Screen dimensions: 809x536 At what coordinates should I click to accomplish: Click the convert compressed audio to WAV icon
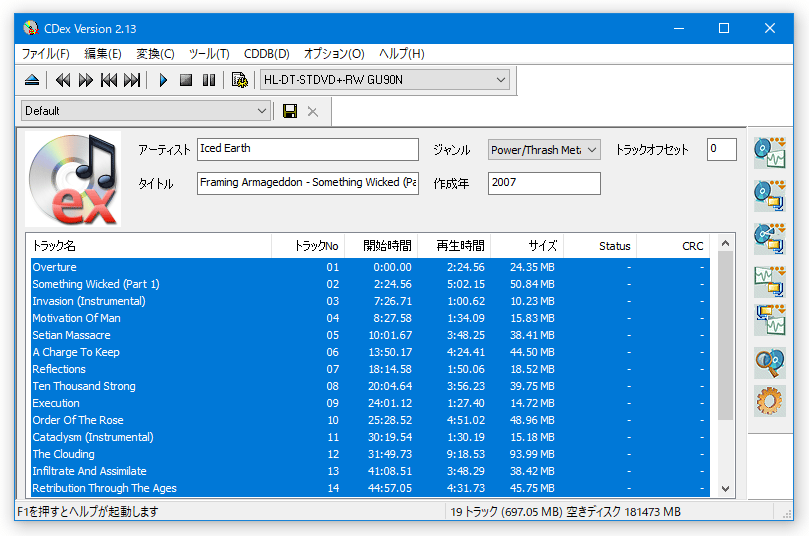[769, 320]
